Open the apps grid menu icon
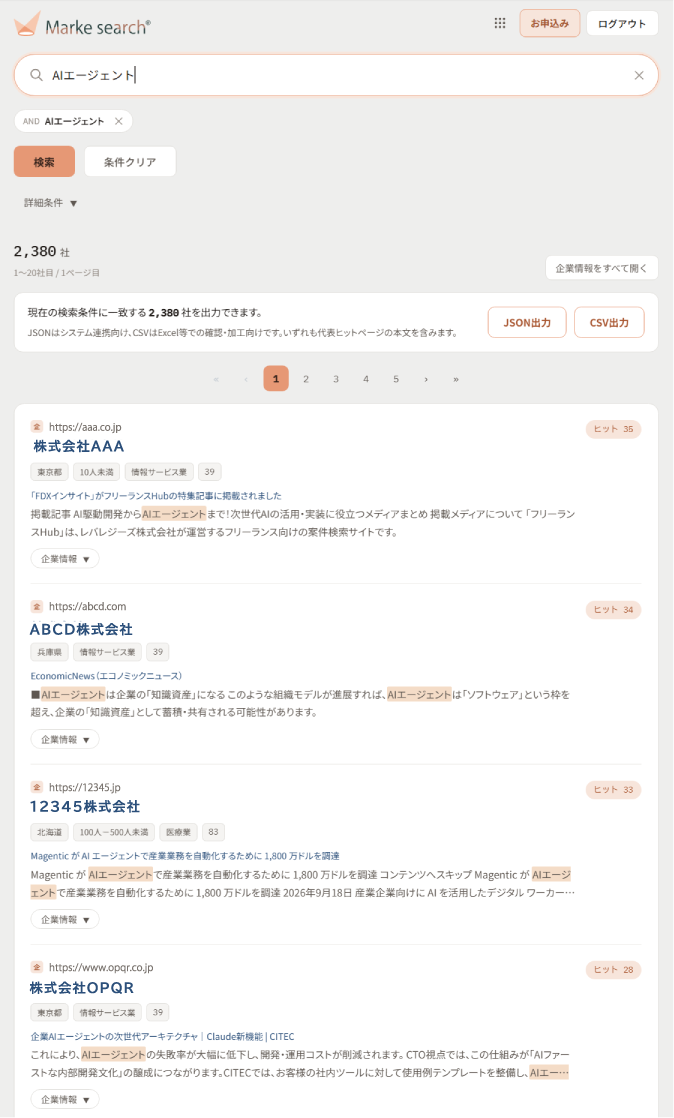Viewport: 674px width, 1118px height. click(x=500, y=24)
